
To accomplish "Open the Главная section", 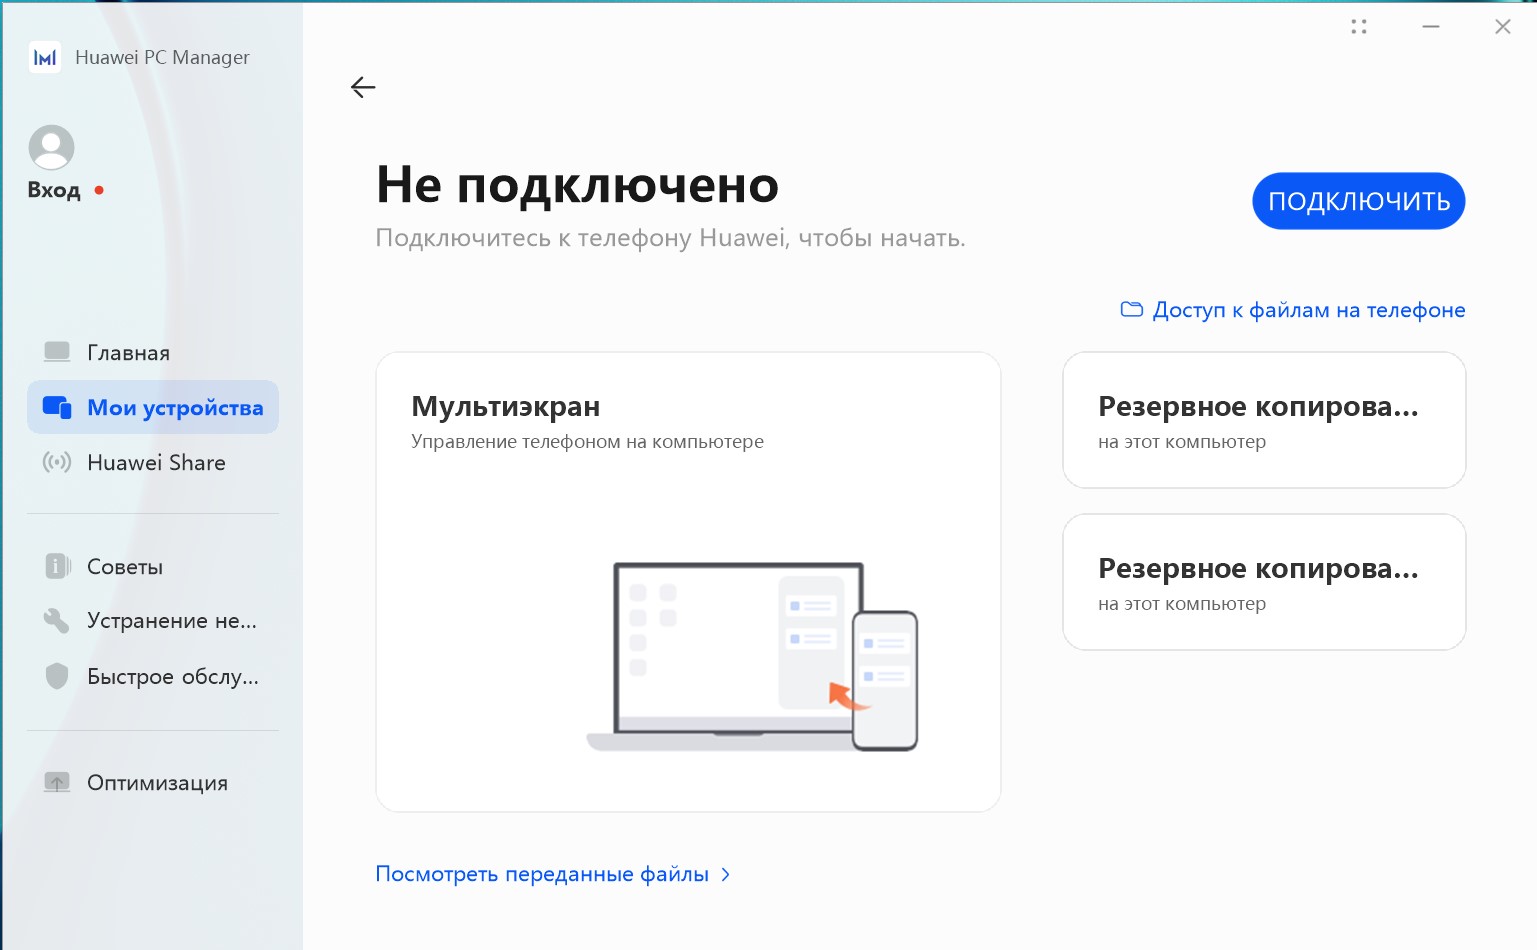I will point(153,352).
